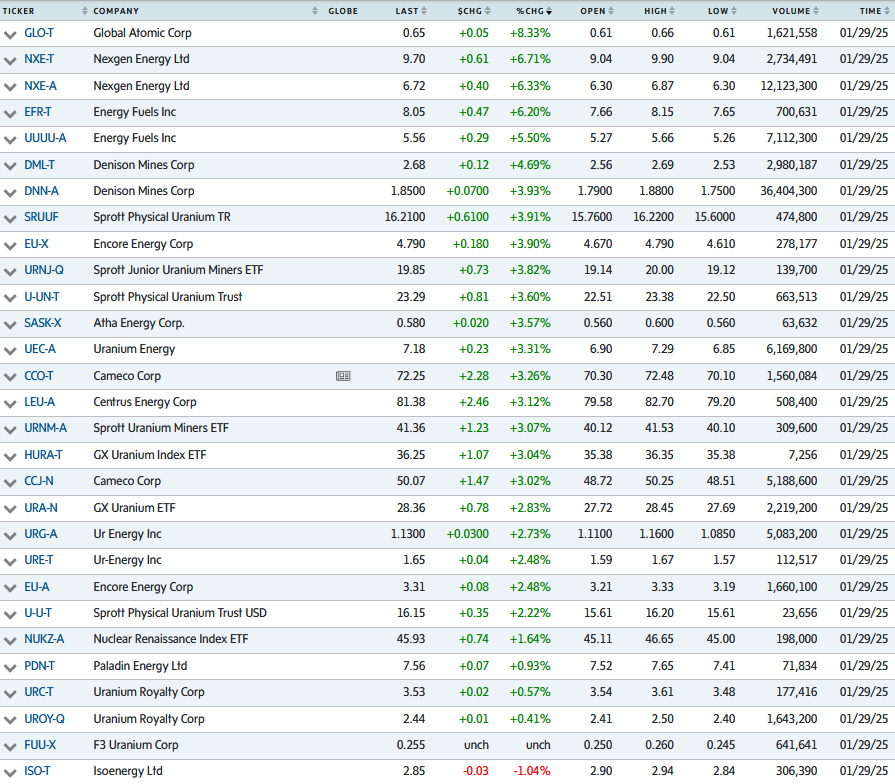Image resolution: width=895 pixels, height=784 pixels.
Task: Expand the LEU-A row chevron
Action: [x=10, y=403]
